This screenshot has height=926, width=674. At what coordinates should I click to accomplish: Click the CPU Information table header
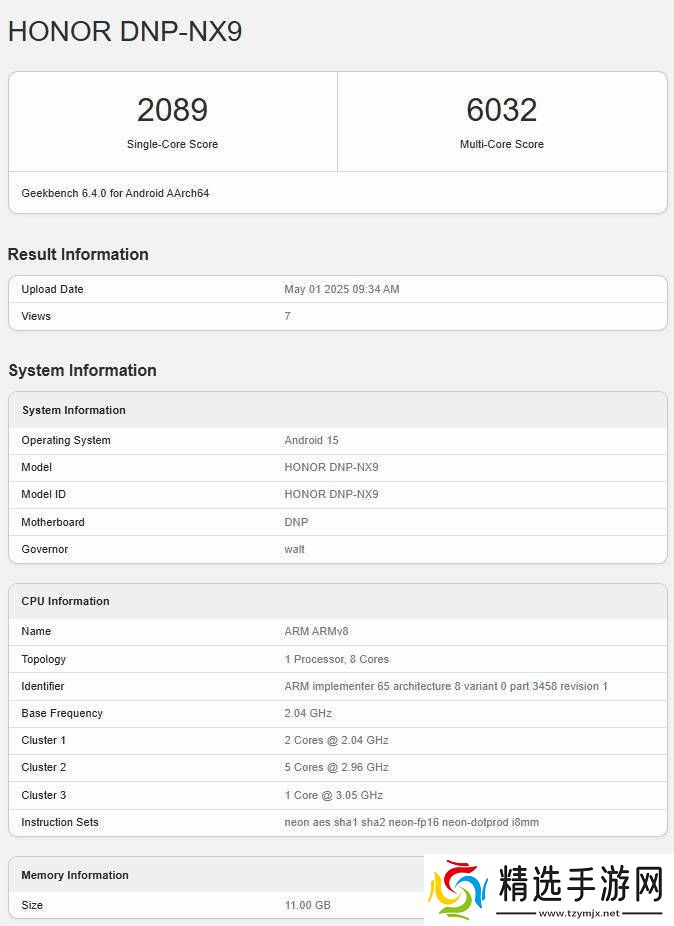point(66,601)
